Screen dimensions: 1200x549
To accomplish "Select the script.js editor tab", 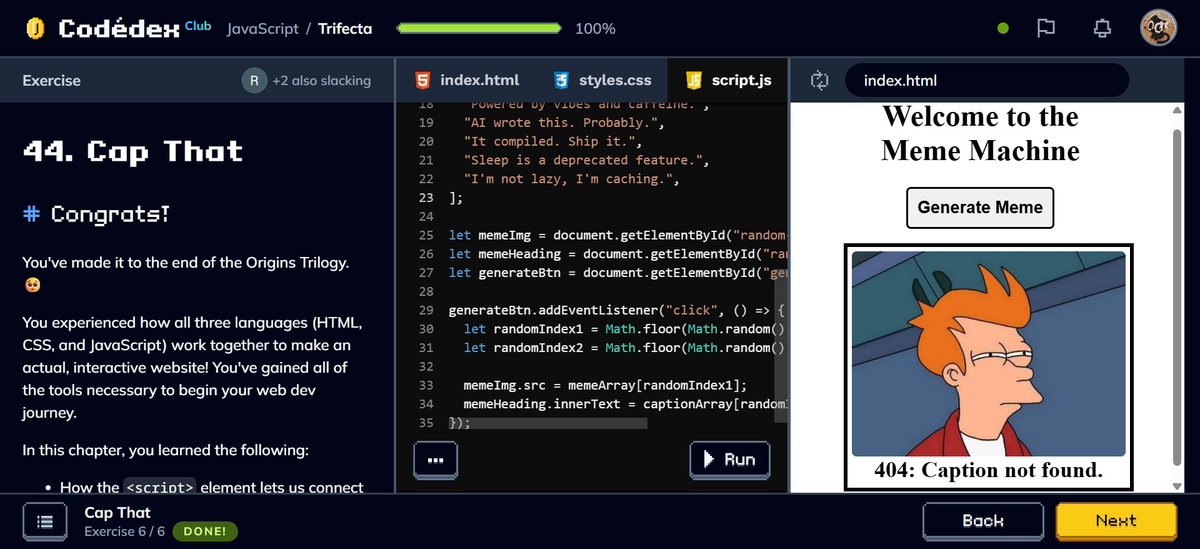I will [x=728, y=80].
